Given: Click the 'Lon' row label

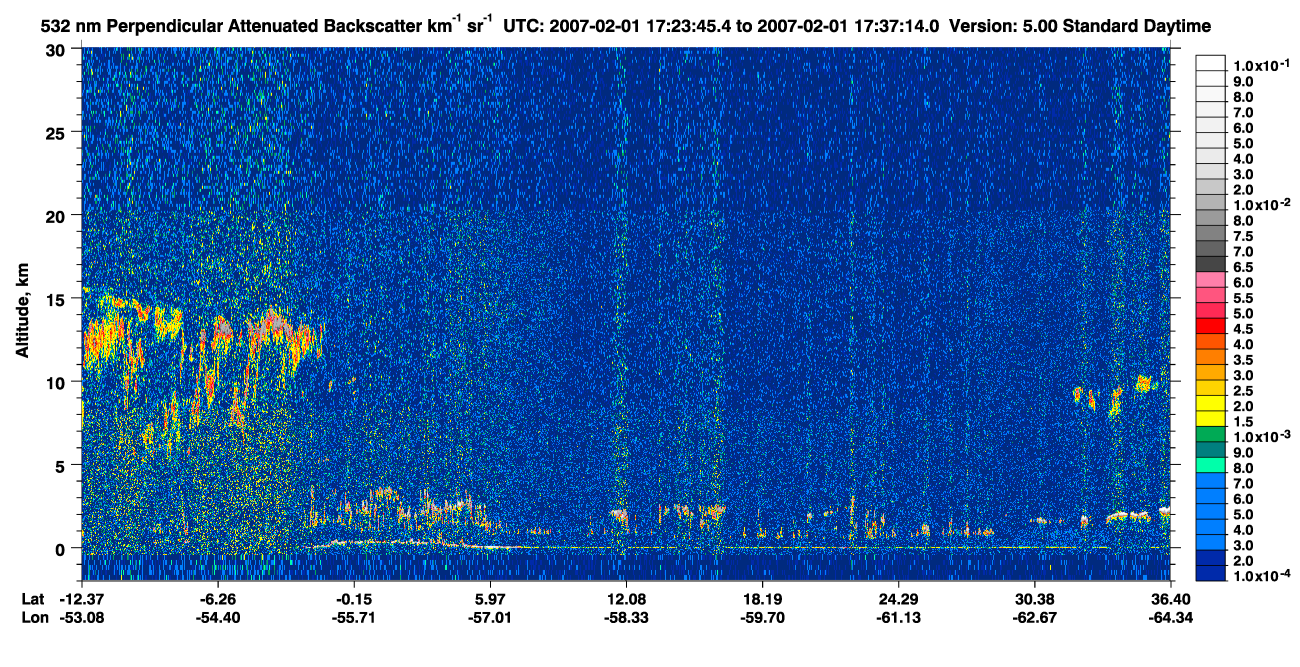Looking at the screenshot, I should tap(33, 618).
